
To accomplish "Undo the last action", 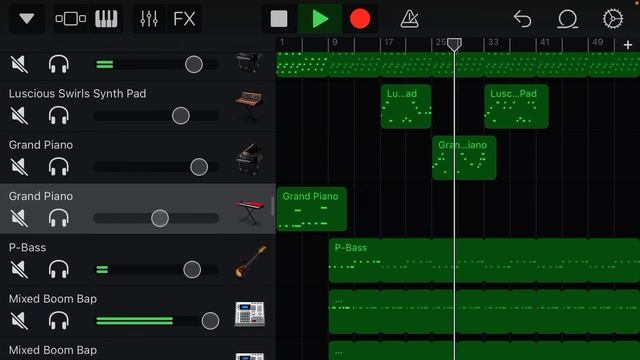I will click(522, 19).
